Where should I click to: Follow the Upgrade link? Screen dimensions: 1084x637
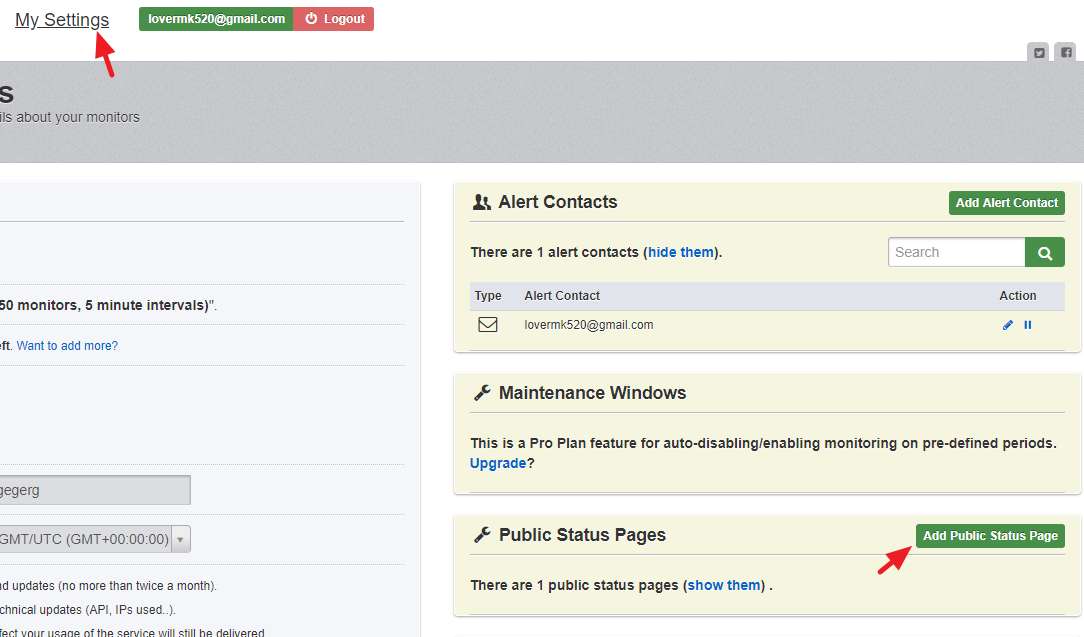pyautogui.click(x=497, y=463)
